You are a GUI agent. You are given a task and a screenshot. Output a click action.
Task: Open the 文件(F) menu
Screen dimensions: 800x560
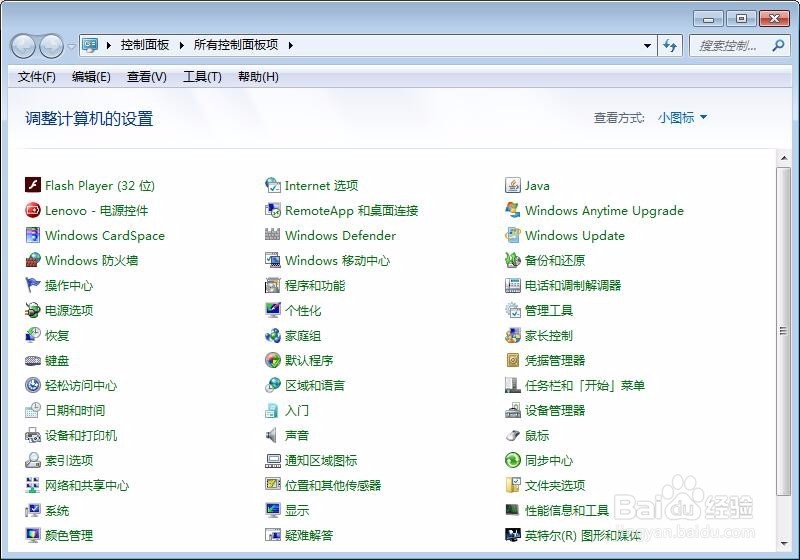click(x=37, y=77)
